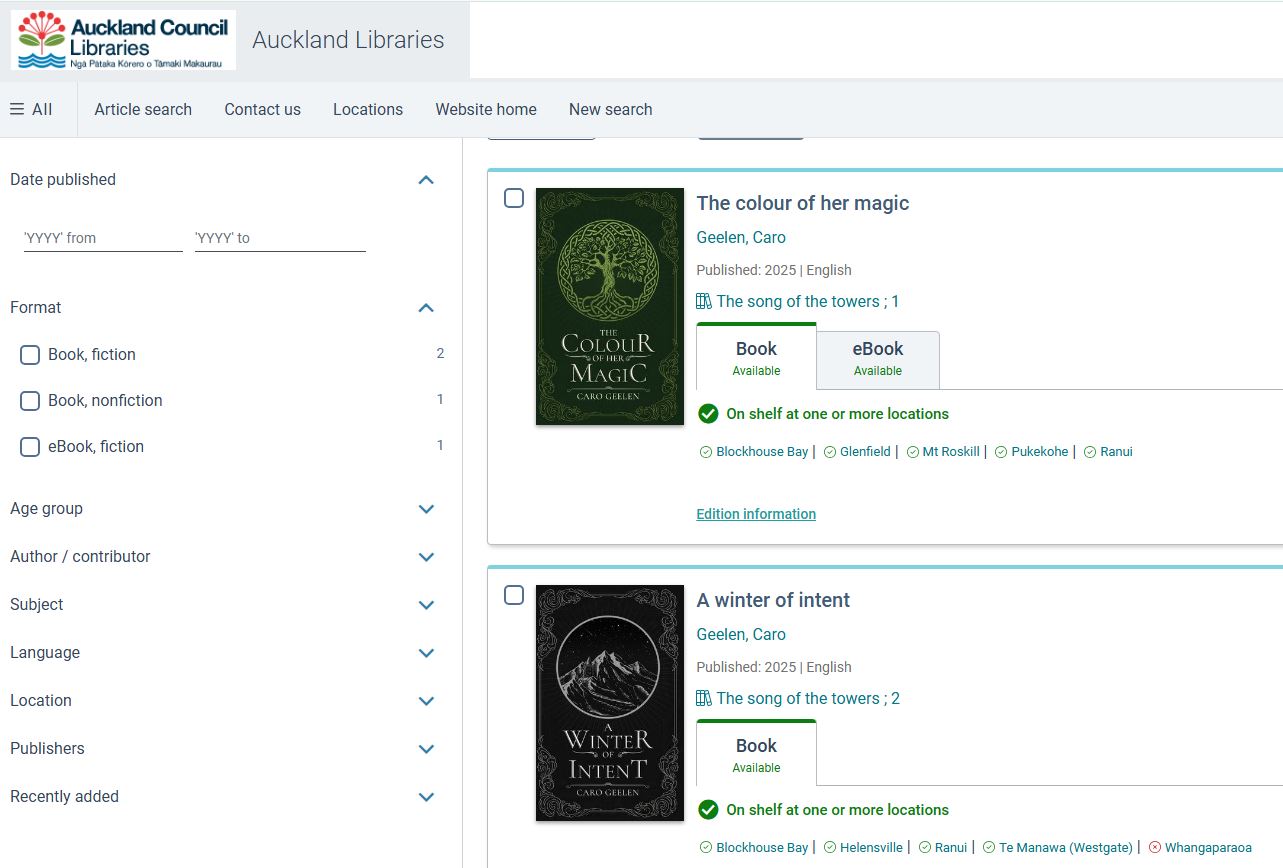Click series books icon beside 'The song of the towers ; 1'
This screenshot has width=1283, height=868.
[x=704, y=301]
